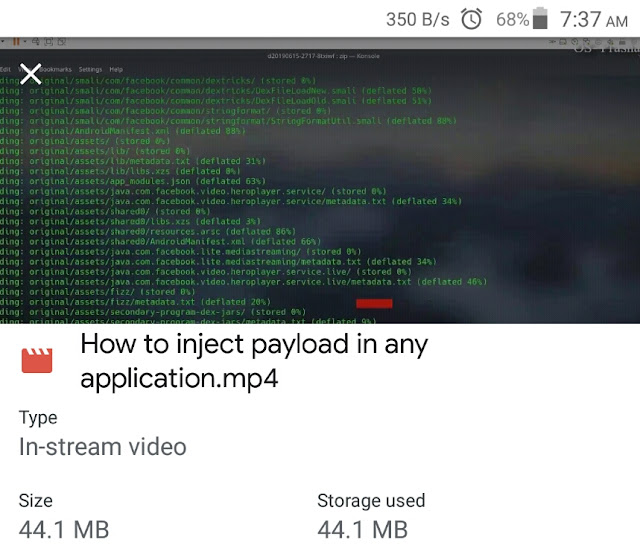This screenshot has width=640, height=554.
Task: Tap the 44.1 MB value under Size
Action: point(64,530)
